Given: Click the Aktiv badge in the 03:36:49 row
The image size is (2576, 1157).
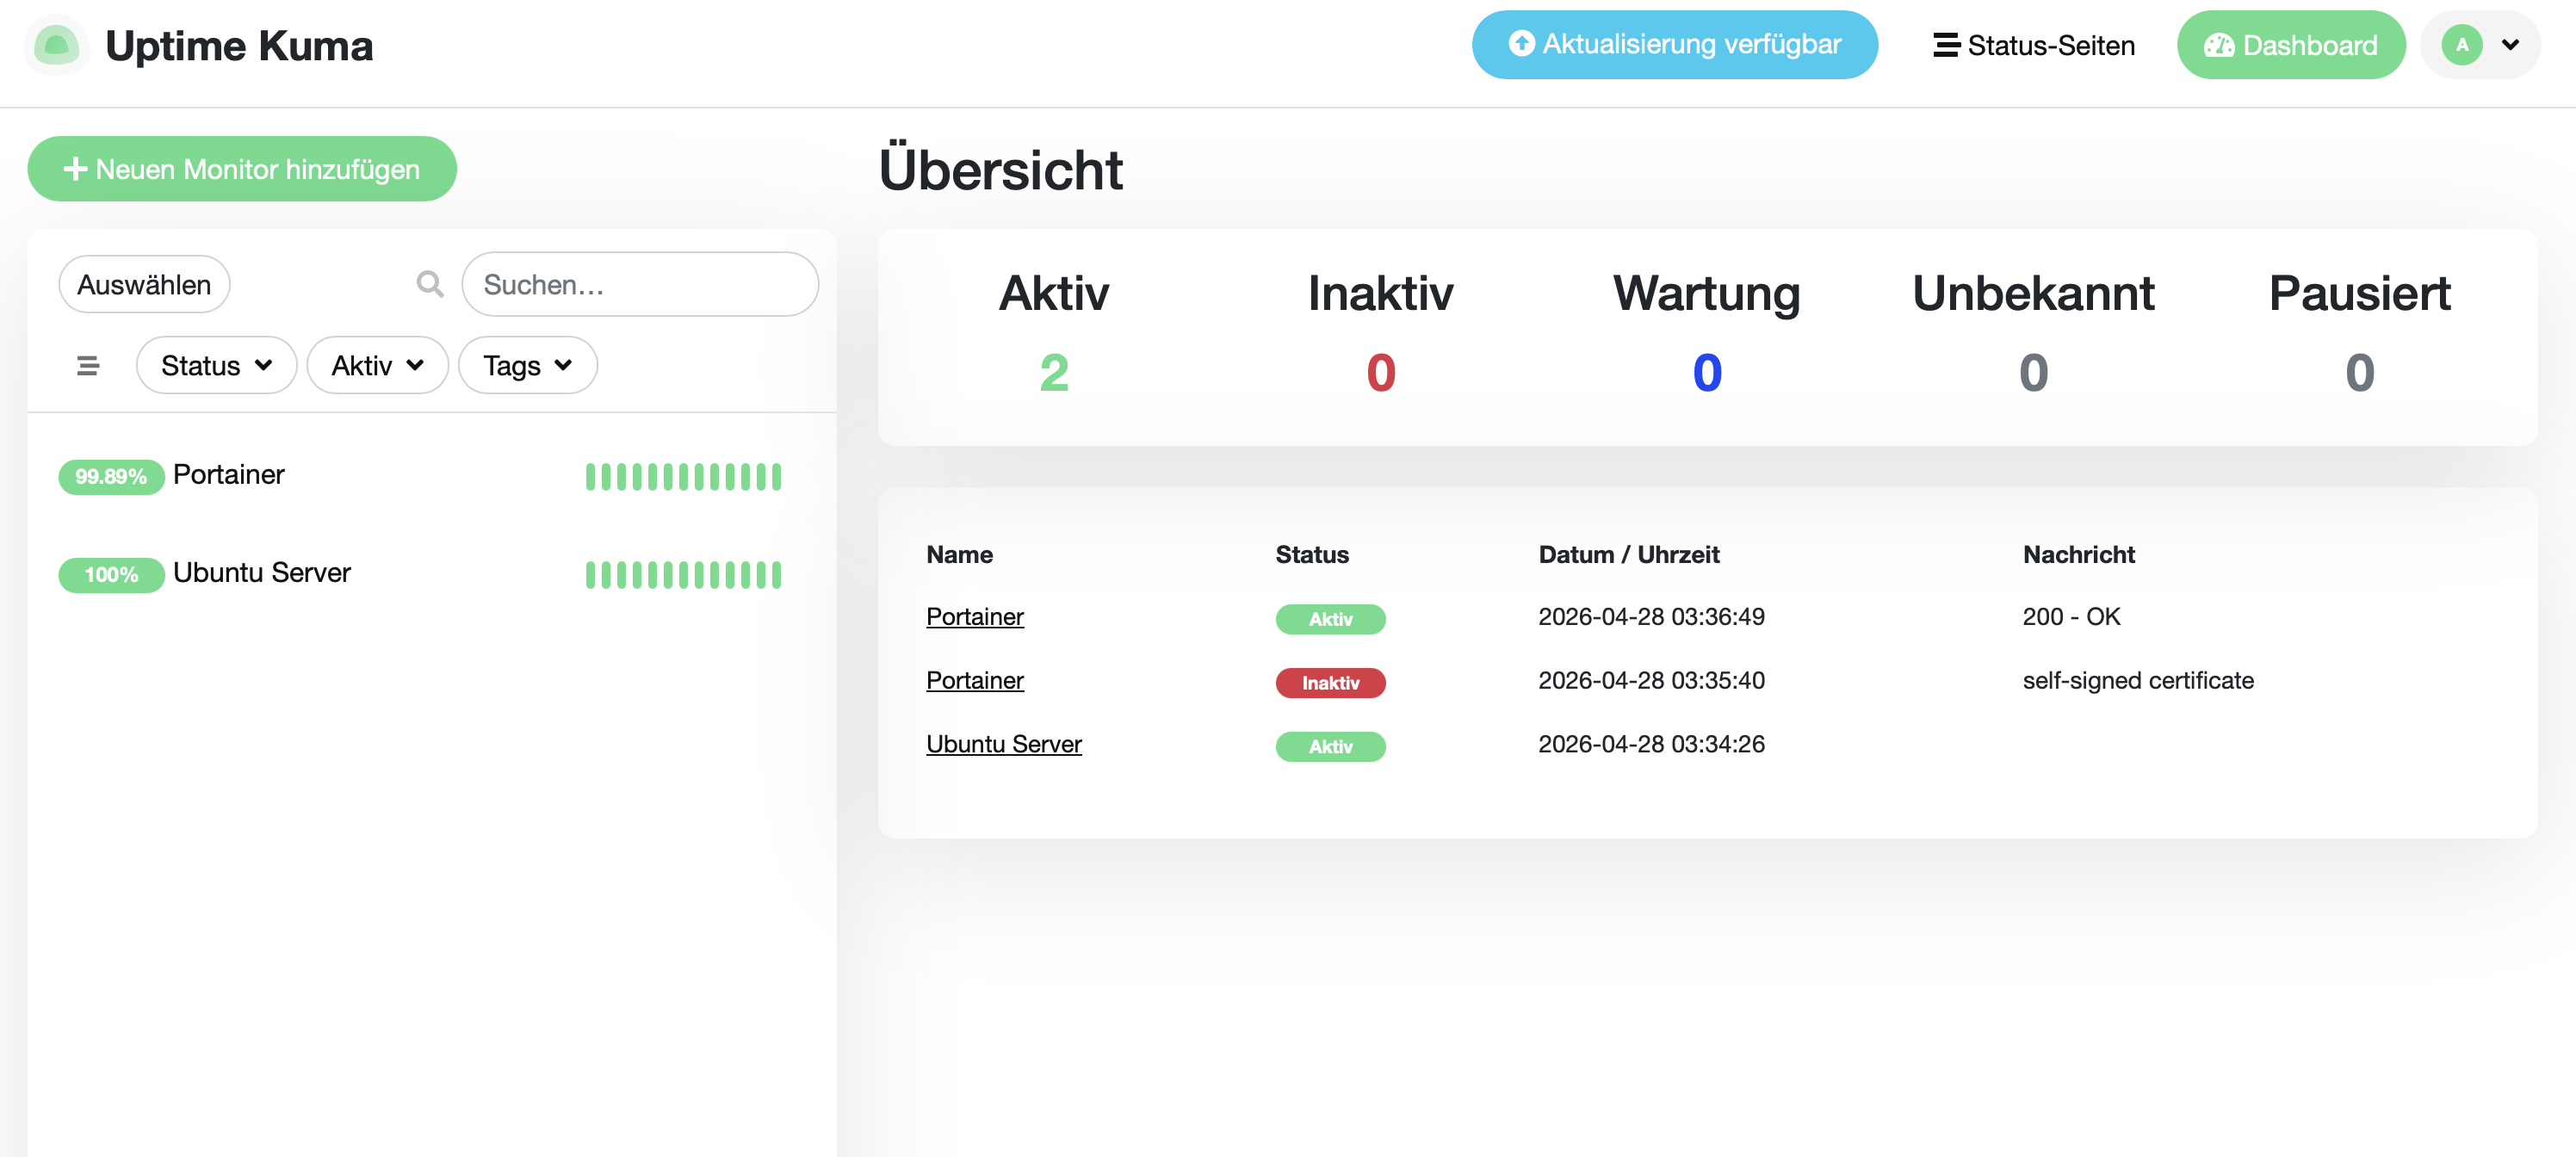Looking at the screenshot, I should point(1330,619).
